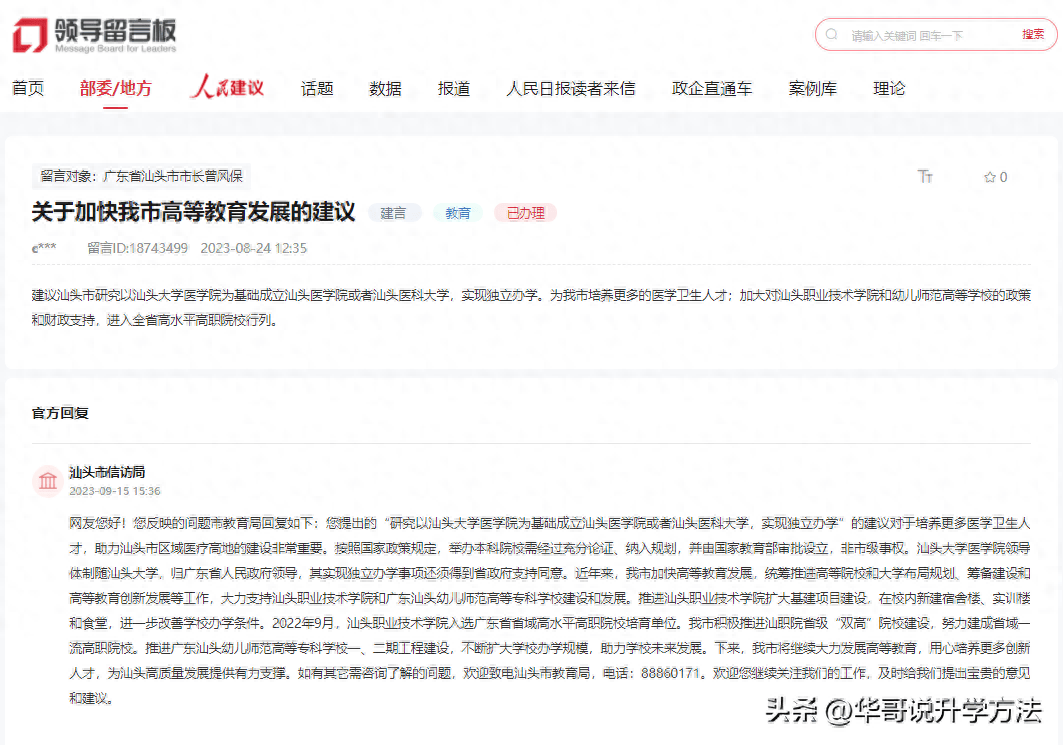Viewport: 1063px width, 745px height.
Task: Open 人民日报读者来信 in the navigation
Action: point(570,89)
